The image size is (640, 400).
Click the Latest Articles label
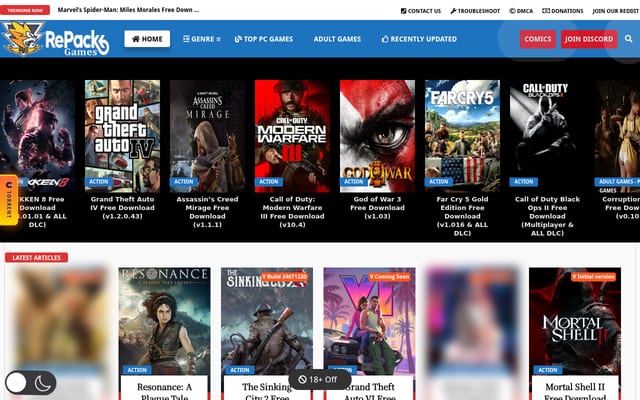tap(36, 258)
